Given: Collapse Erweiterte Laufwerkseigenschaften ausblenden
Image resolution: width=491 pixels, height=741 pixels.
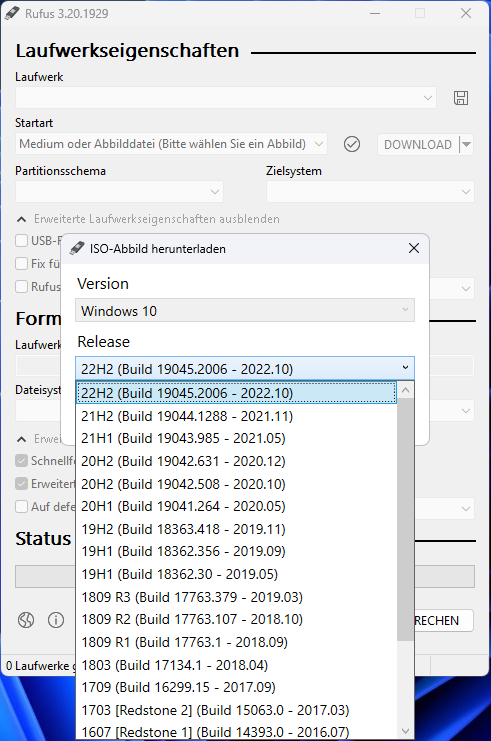Looking at the screenshot, I should (x=147, y=219).
